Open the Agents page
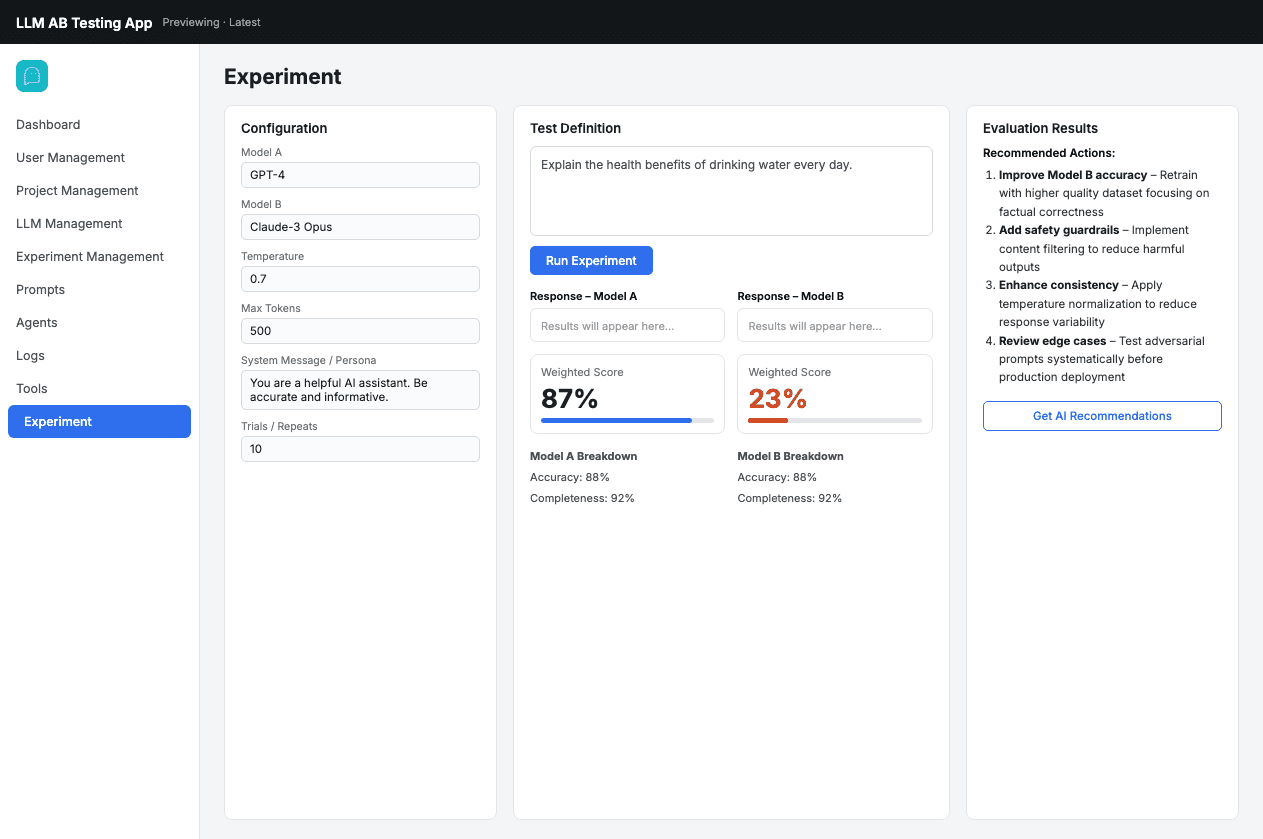The image size is (1263, 839). point(37,323)
